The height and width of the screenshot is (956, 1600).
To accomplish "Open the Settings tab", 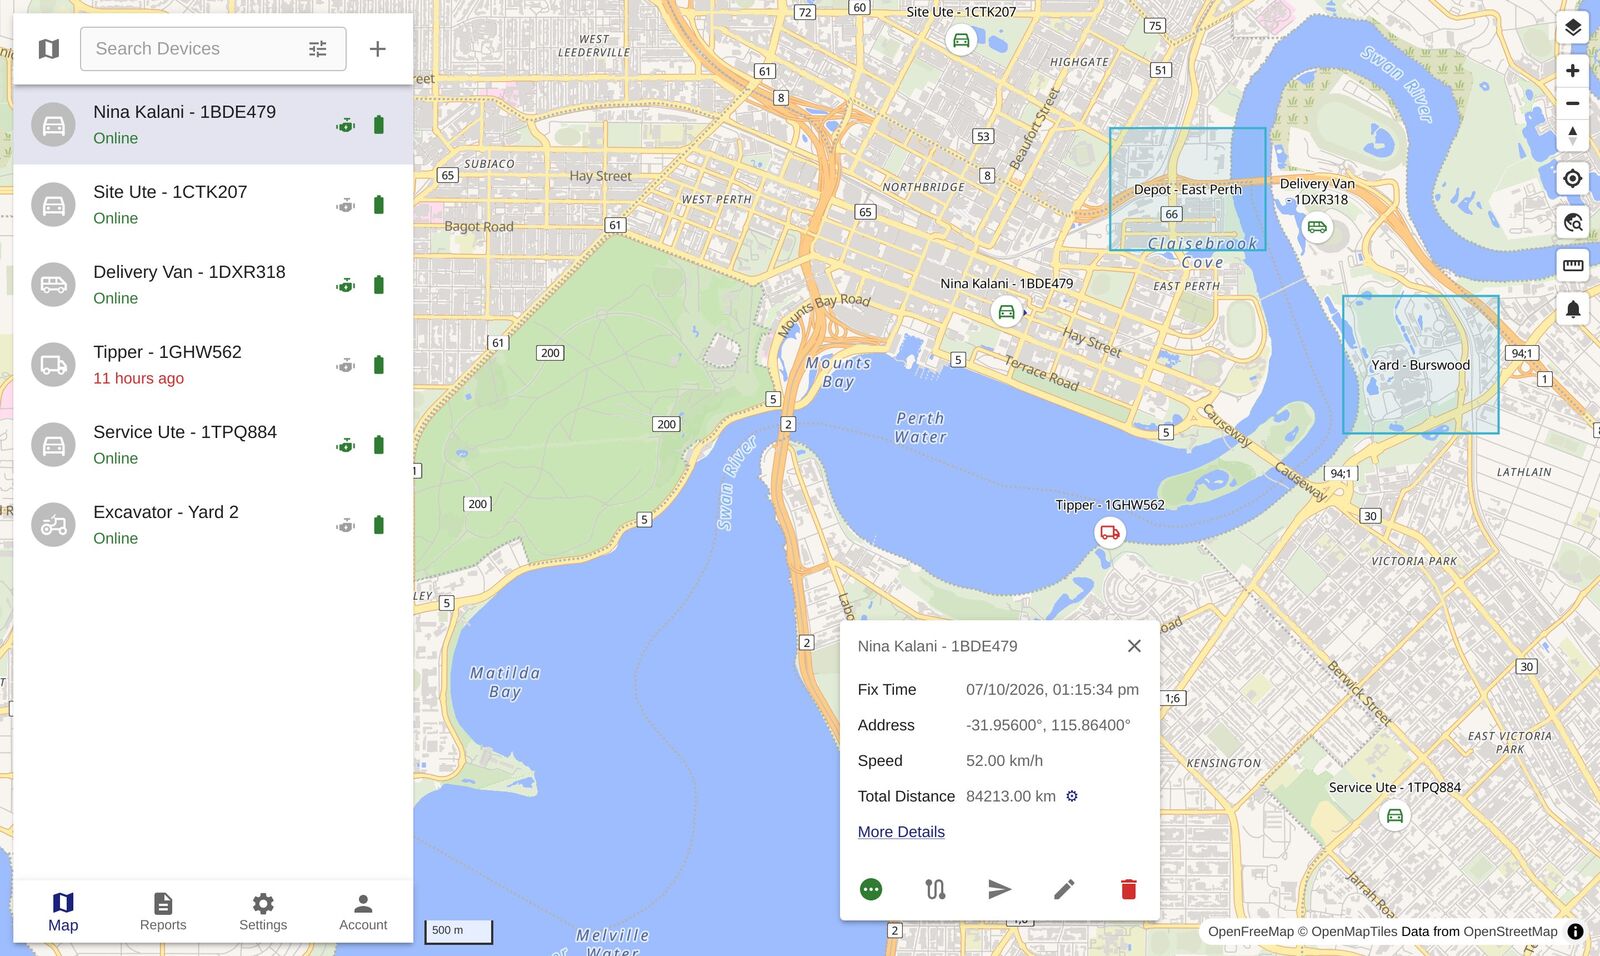I will (x=263, y=912).
